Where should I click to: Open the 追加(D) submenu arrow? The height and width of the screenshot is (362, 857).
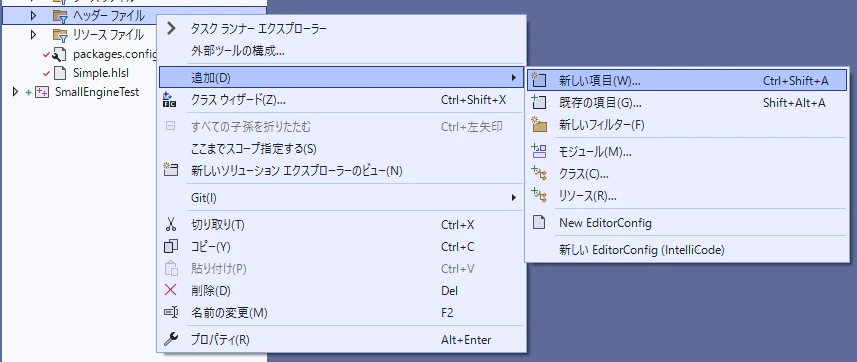pos(514,78)
